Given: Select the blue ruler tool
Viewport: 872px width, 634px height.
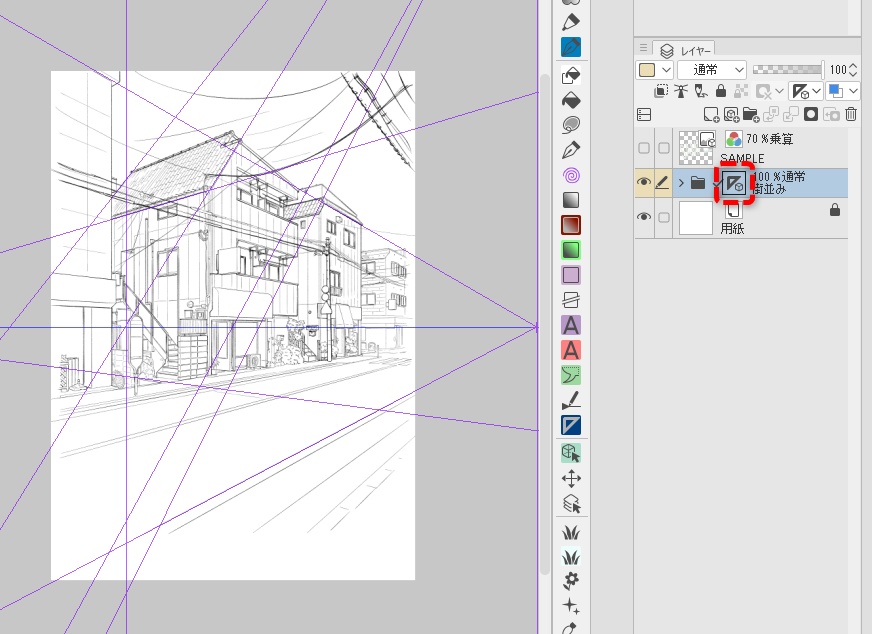Looking at the screenshot, I should coord(571,425).
